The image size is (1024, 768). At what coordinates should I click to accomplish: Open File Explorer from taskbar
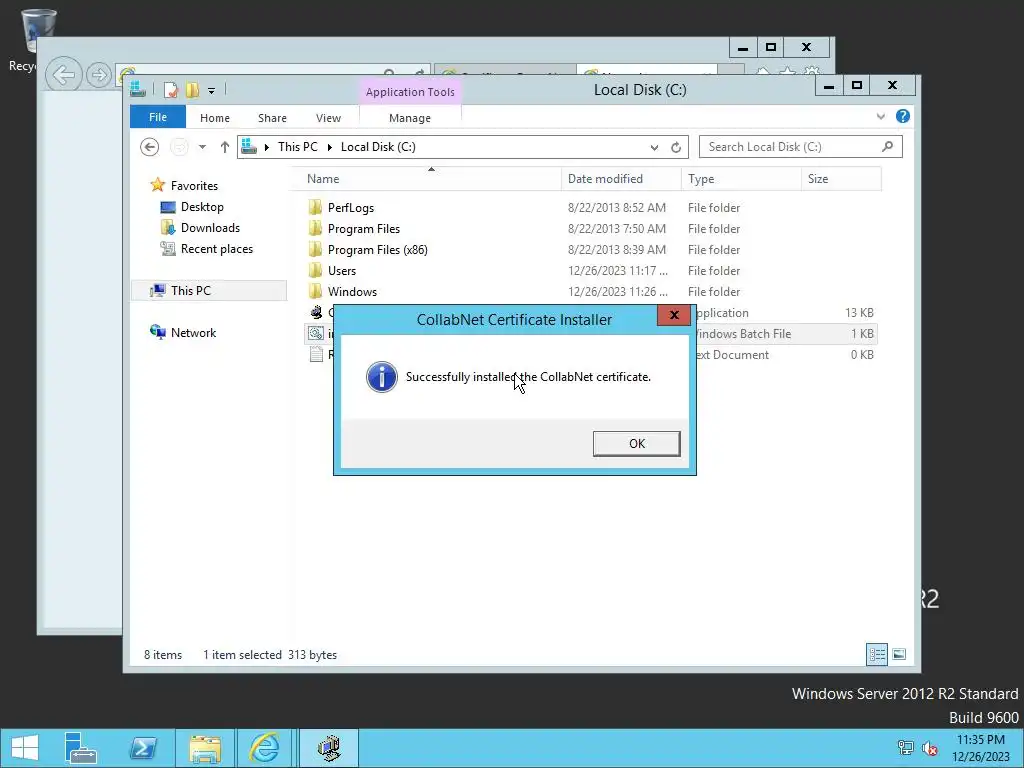pos(205,748)
